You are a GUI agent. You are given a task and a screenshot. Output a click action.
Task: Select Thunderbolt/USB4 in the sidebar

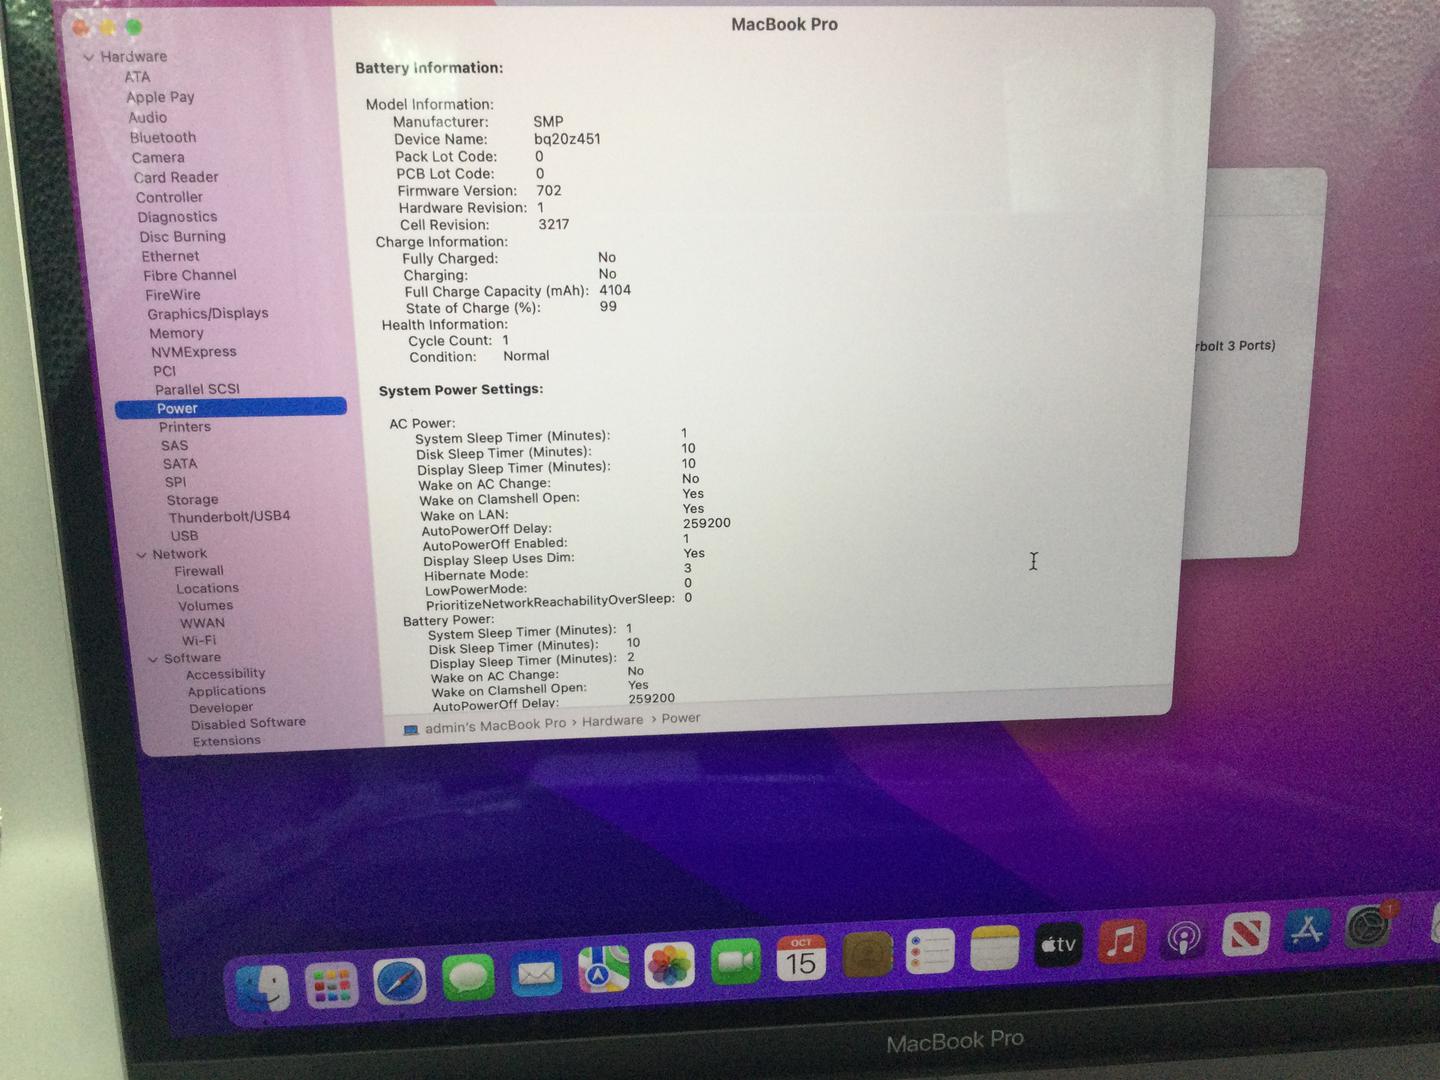(x=229, y=517)
